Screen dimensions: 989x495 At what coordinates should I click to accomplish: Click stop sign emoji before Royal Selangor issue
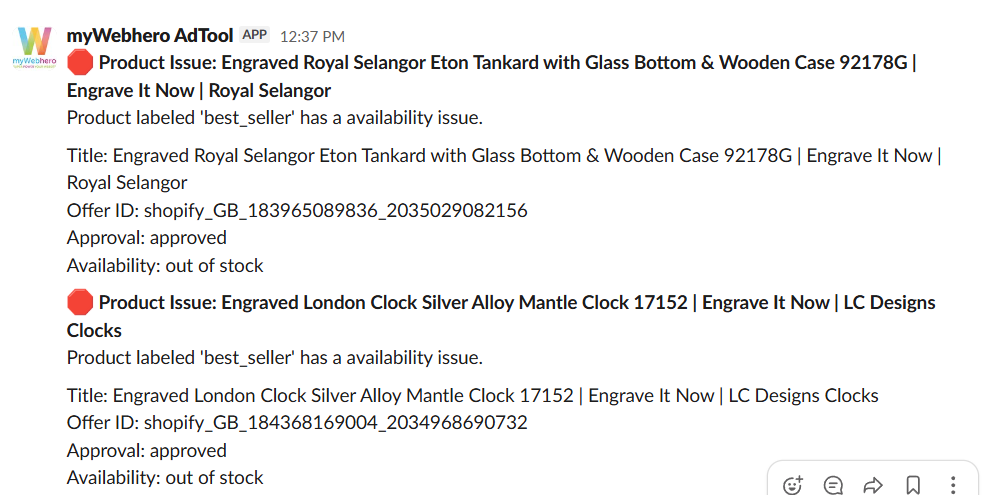[x=80, y=64]
